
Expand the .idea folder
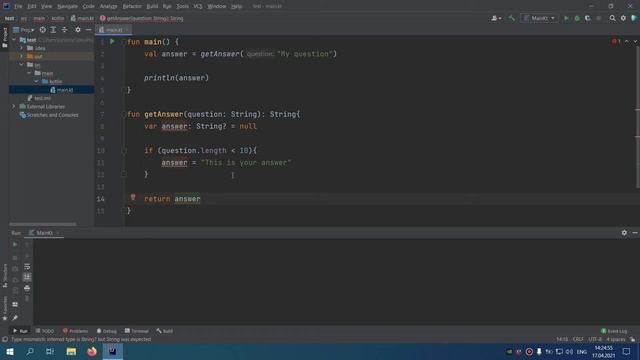pyautogui.click(x=22, y=48)
